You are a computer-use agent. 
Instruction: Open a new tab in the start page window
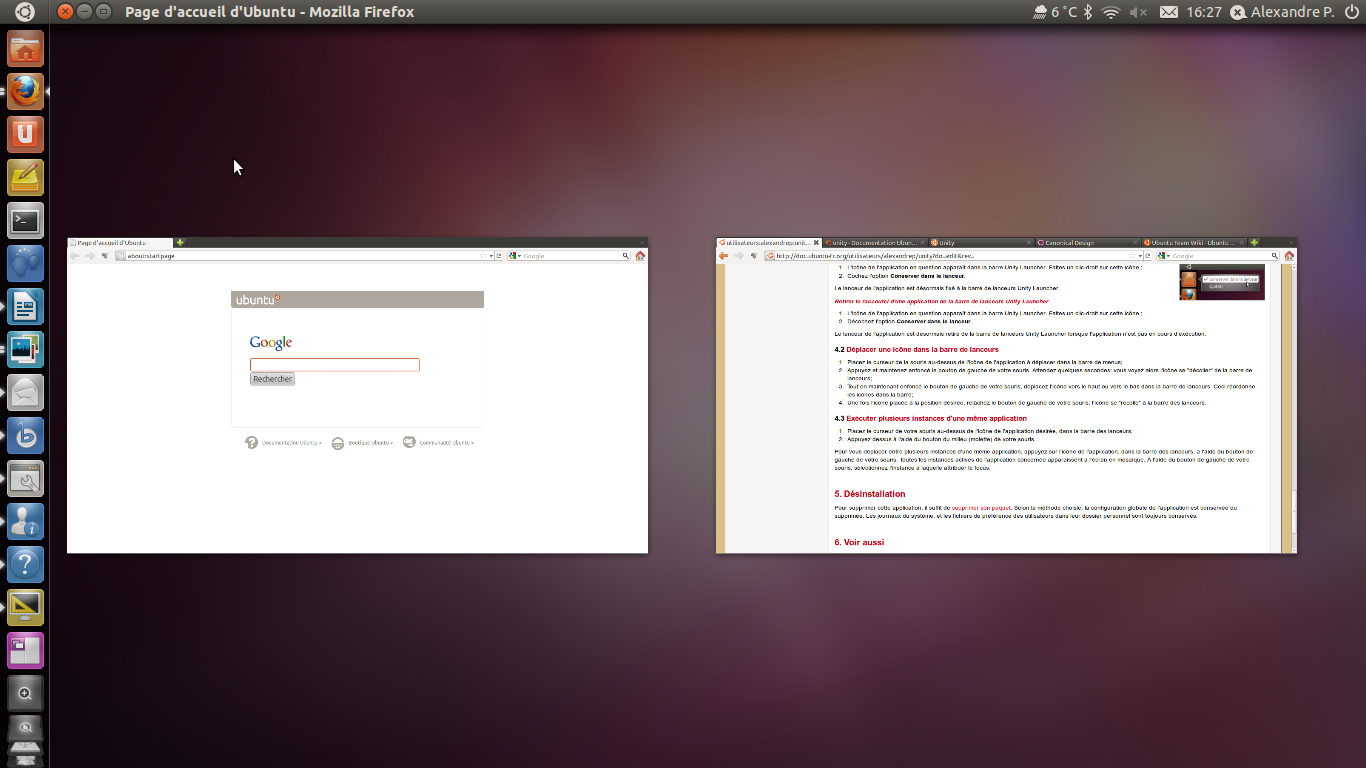[180, 243]
